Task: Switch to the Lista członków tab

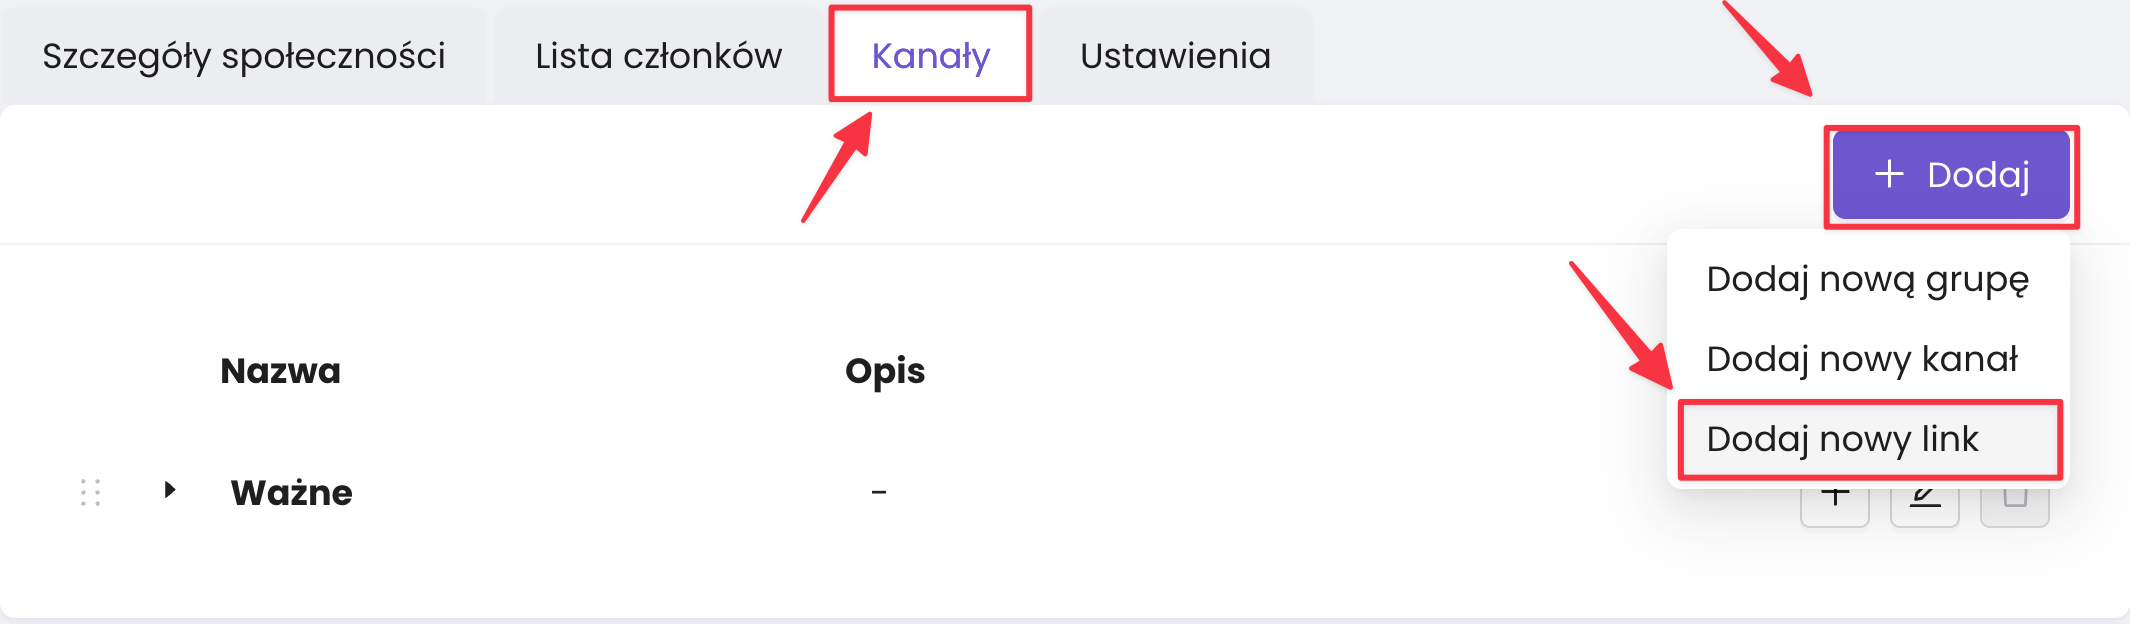Action: (658, 56)
